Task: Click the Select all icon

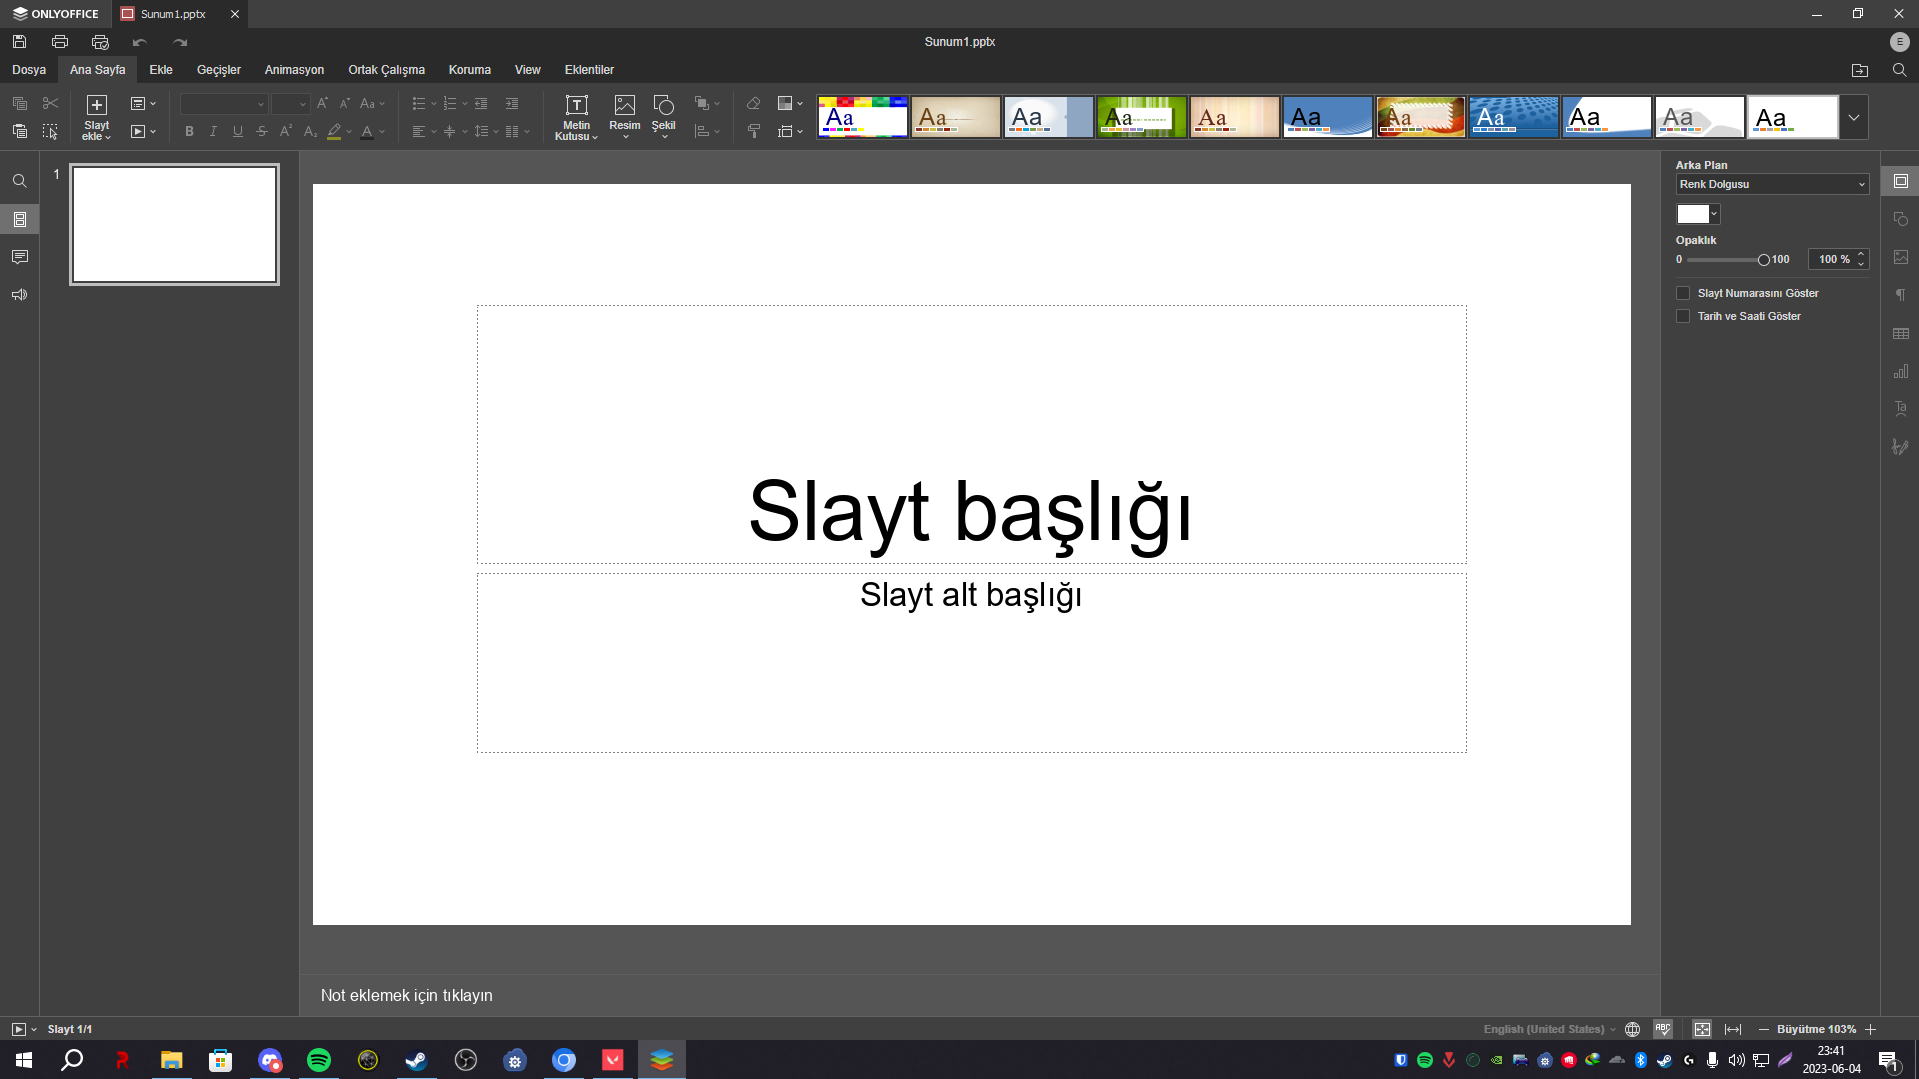Action: 50,131
